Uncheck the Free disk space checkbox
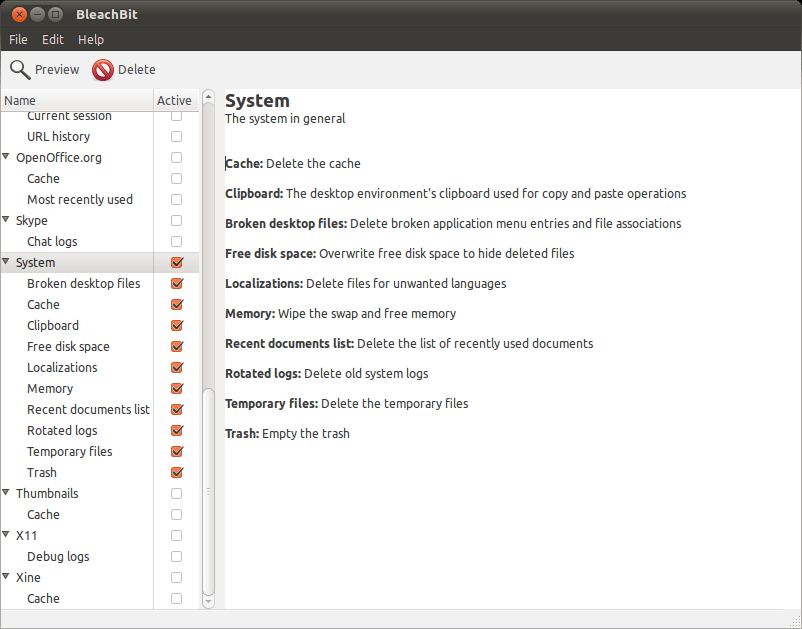The height and width of the screenshot is (629, 802). [176, 346]
